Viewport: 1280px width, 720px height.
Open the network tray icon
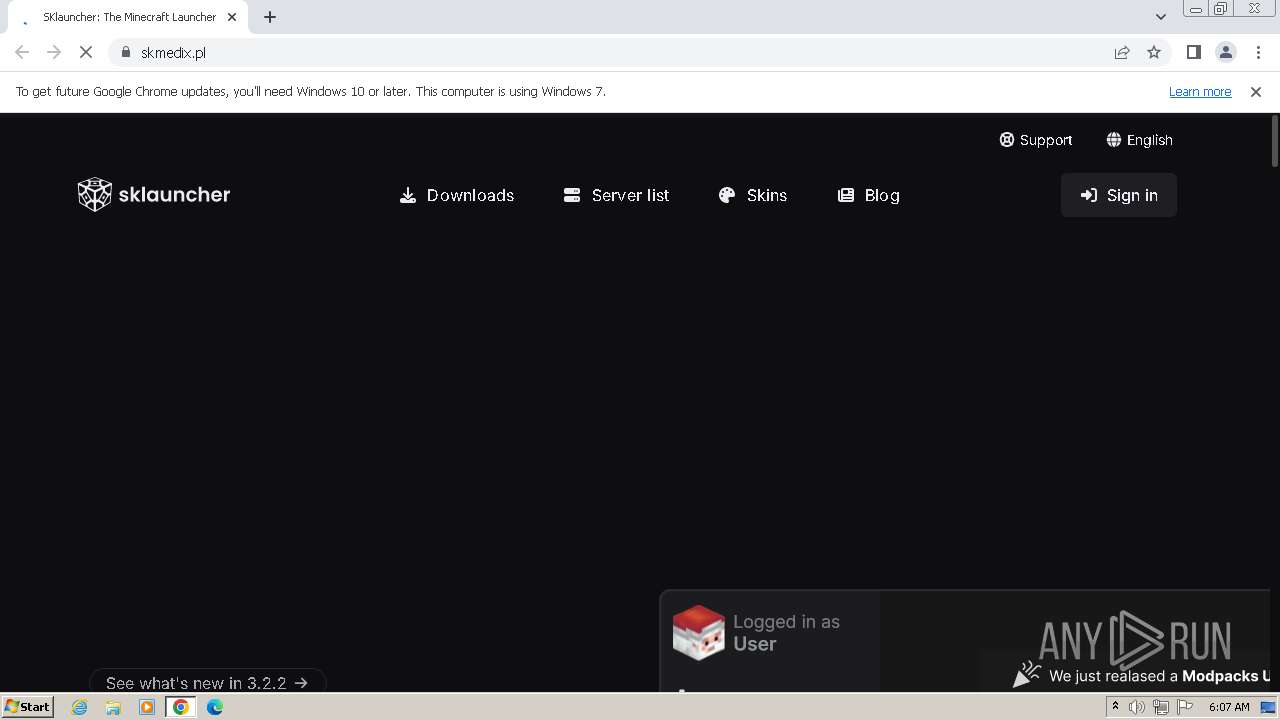pyautogui.click(x=1161, y=707)
